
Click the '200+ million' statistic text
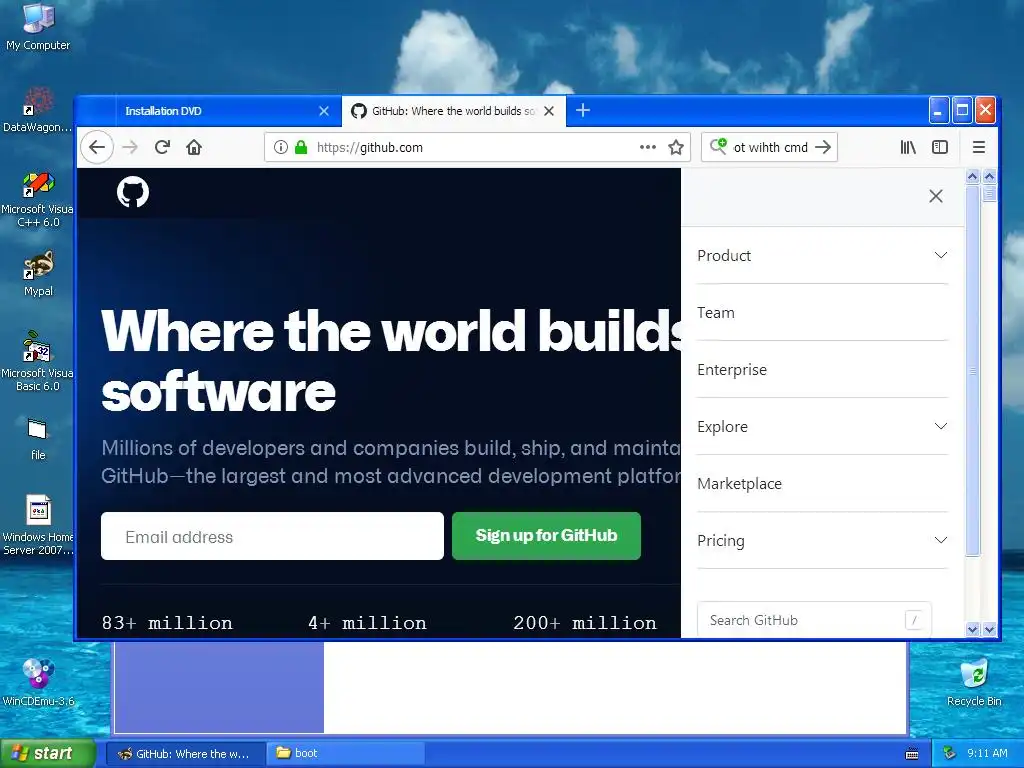point(584,623)
